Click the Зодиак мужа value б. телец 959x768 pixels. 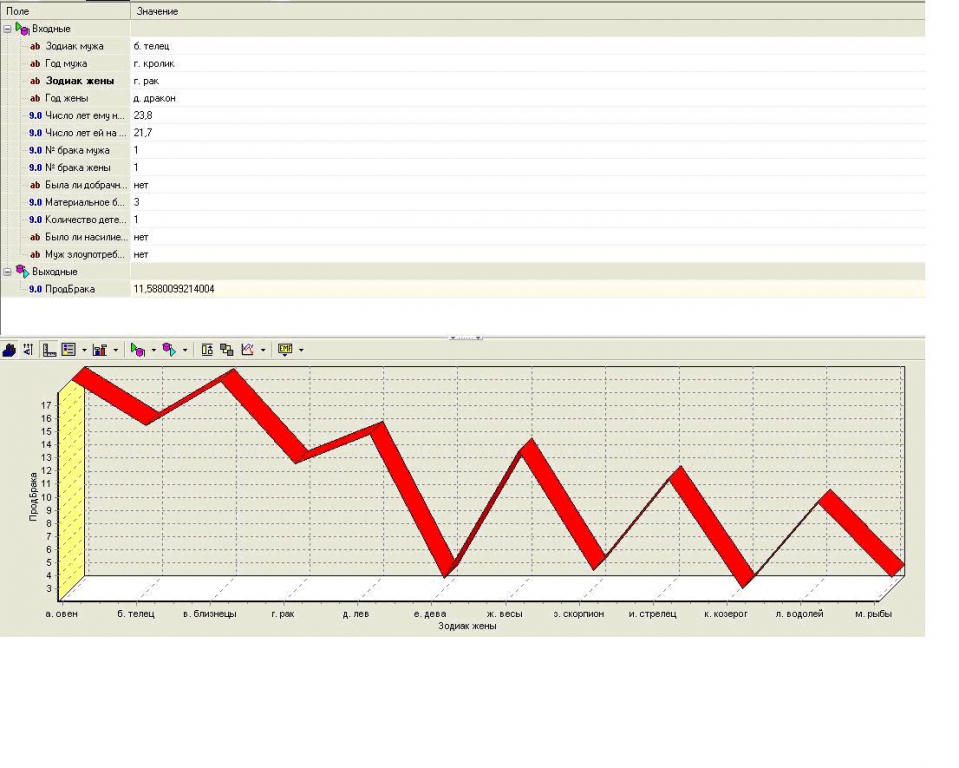click(x=158, y=46)
